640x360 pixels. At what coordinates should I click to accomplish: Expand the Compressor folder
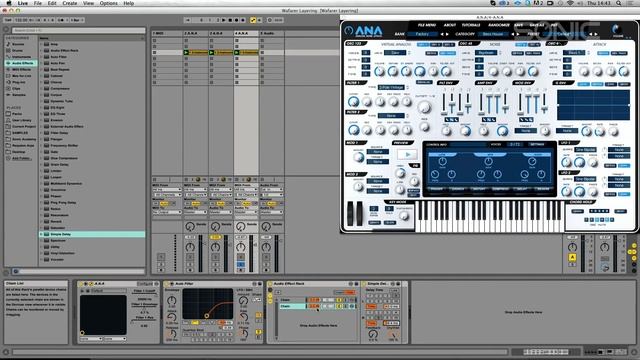click(42, 89)
